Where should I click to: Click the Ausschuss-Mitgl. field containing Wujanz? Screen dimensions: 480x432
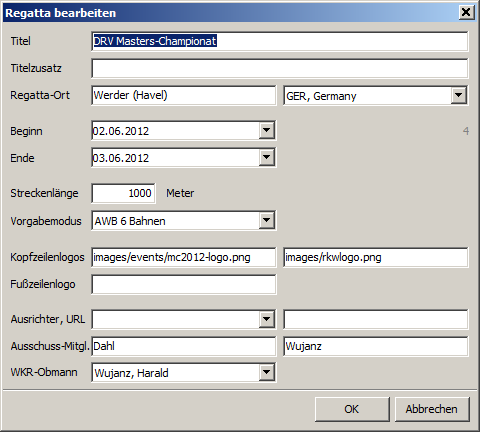click(376, 346)
